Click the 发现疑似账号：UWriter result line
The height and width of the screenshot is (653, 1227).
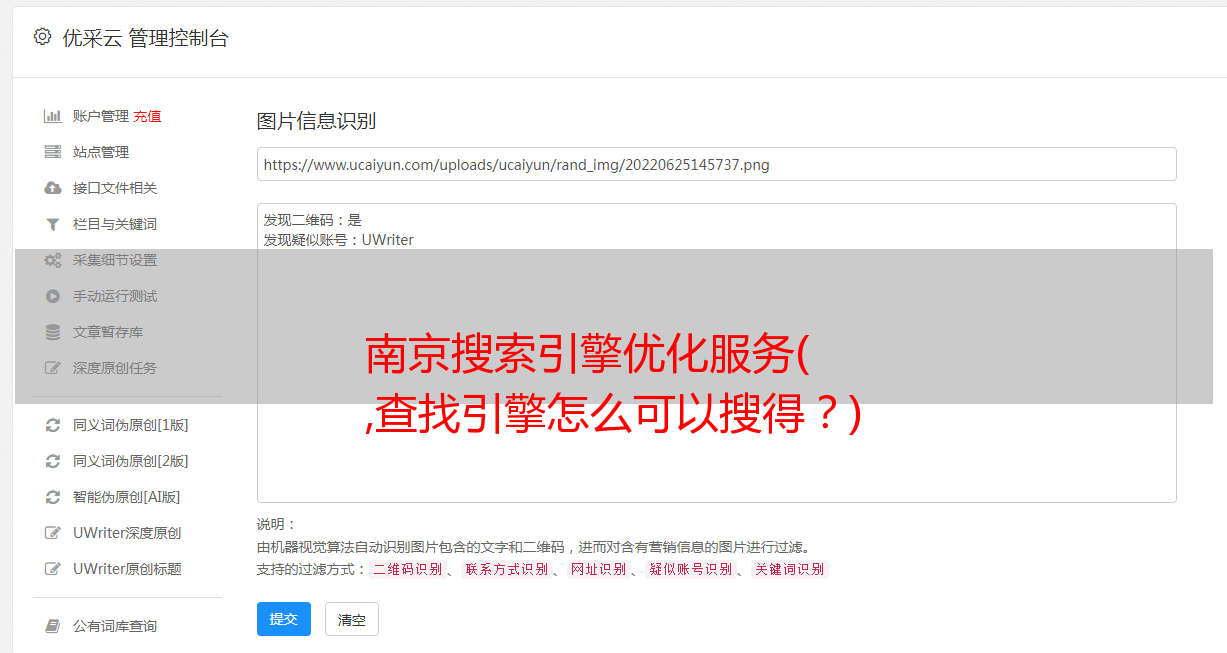click(338, 240)
